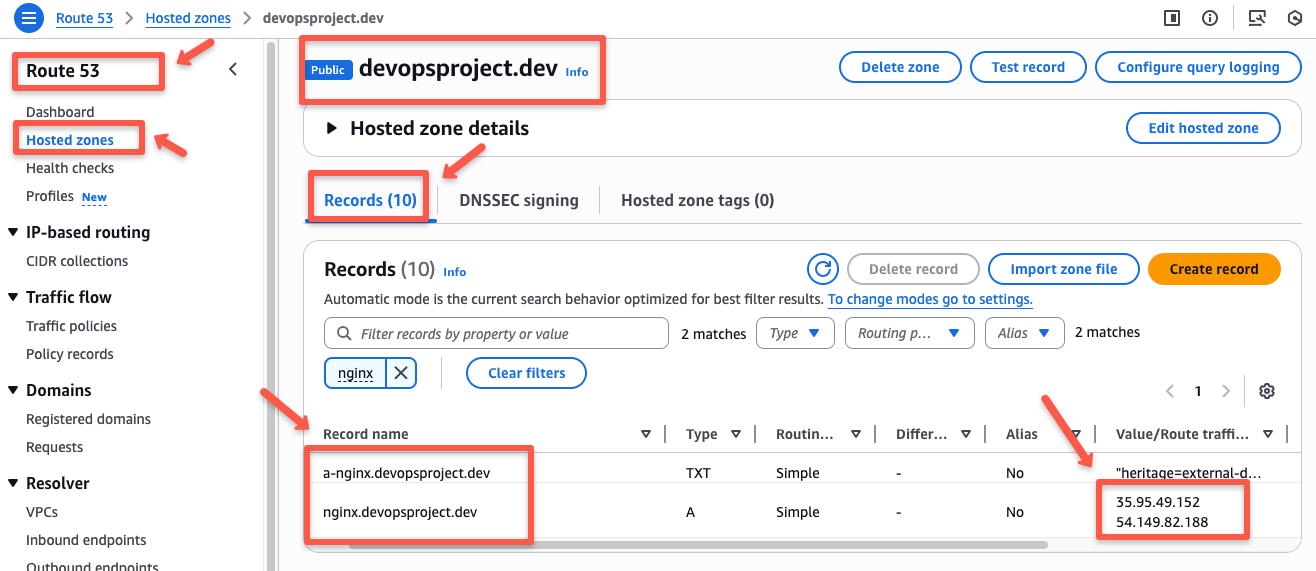Switch to Hosted zone tags tab

click(x=698, y=200)
